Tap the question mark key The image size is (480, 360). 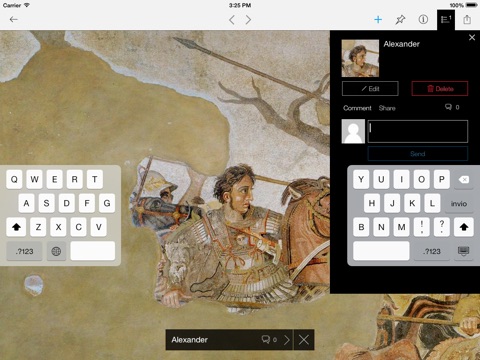[x=442, y=227]
